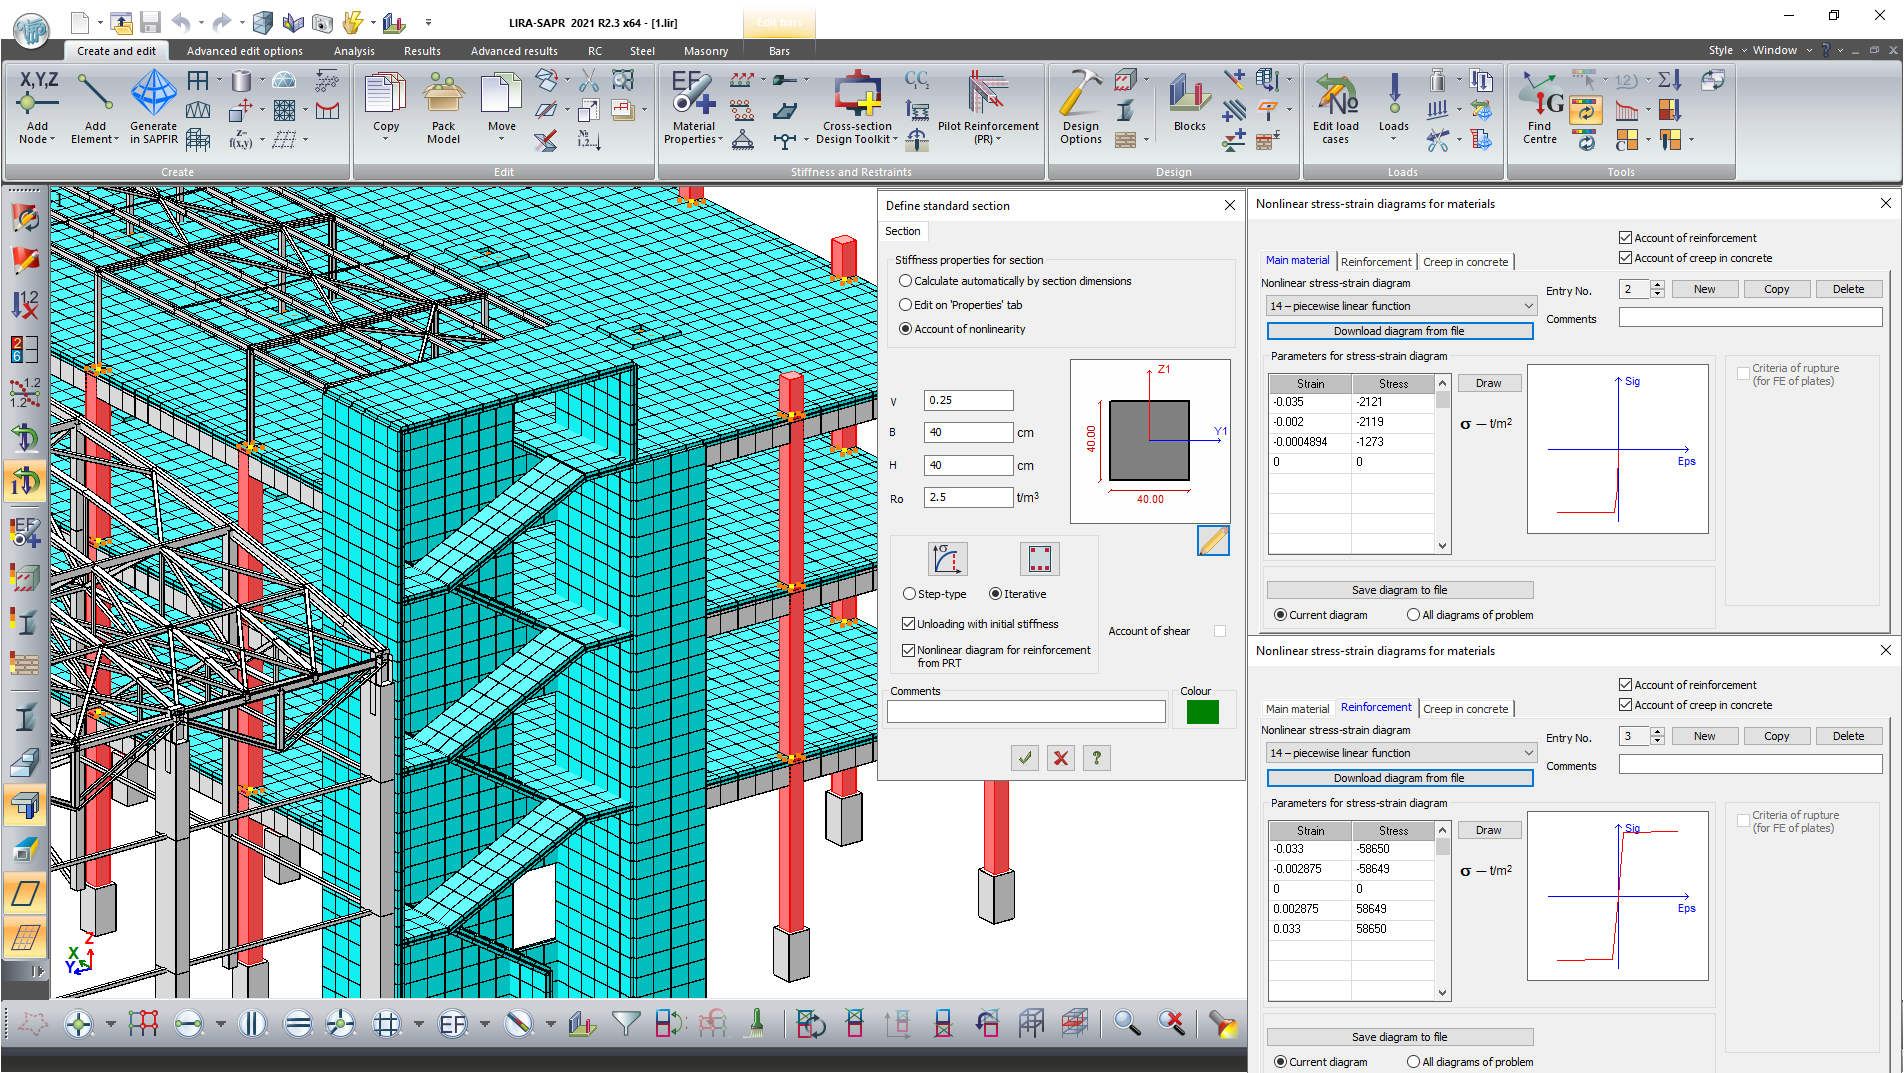Enable the Account of shear checkbox
The width and height of the screenshot is (1904, 1073).
[x=1220, y=631]
